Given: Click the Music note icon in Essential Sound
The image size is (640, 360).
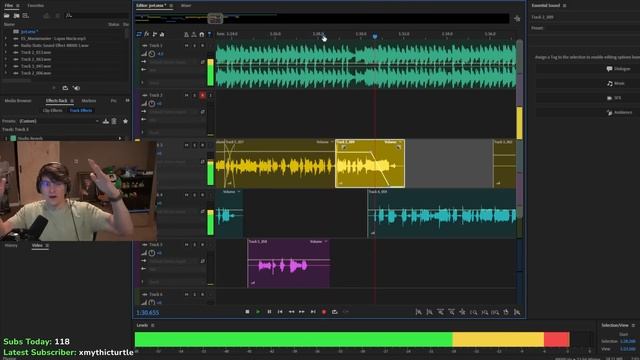Looking at the screenshot, I should coord(609,83).
